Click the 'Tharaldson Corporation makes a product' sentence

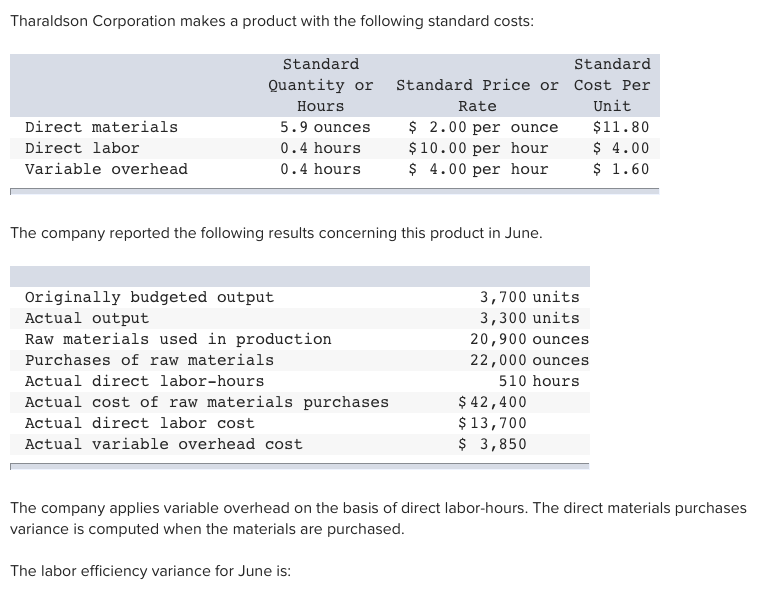(272, 21)
